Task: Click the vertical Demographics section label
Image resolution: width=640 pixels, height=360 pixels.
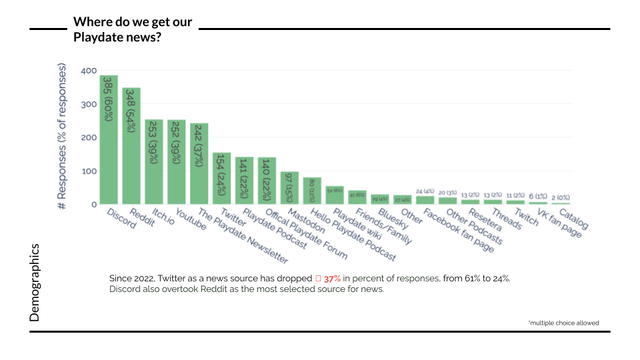Action: [x=35, y=282]
